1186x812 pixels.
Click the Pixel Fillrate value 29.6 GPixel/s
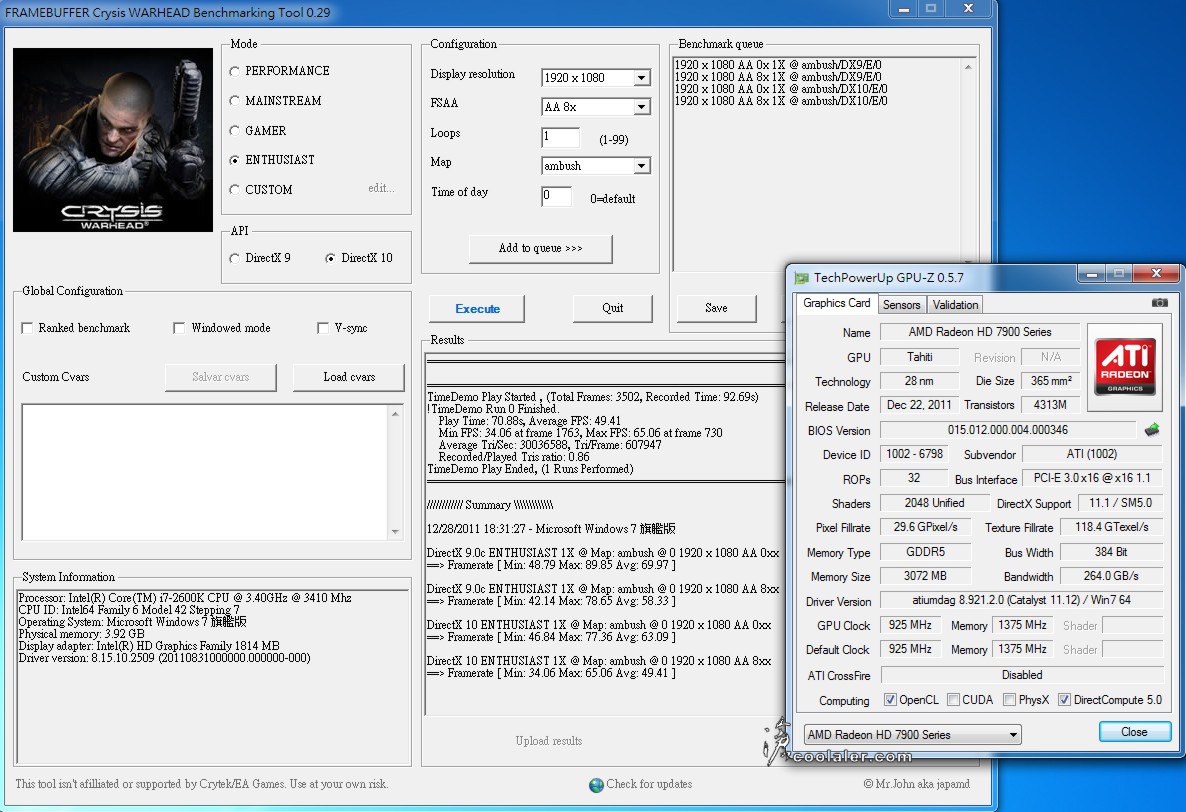[x=926, y=527]
